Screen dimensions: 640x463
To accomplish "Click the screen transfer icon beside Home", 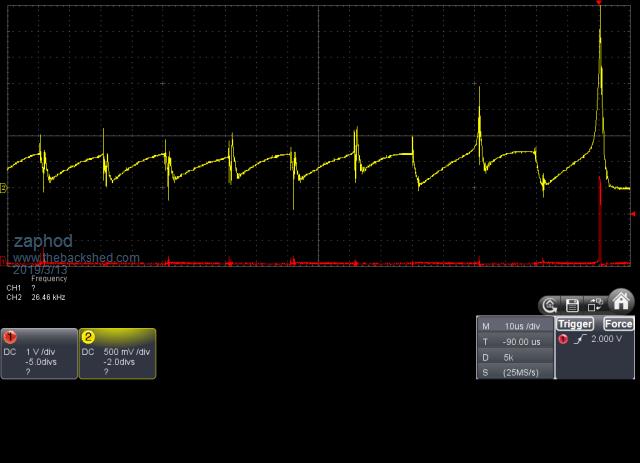I will 596,305.
